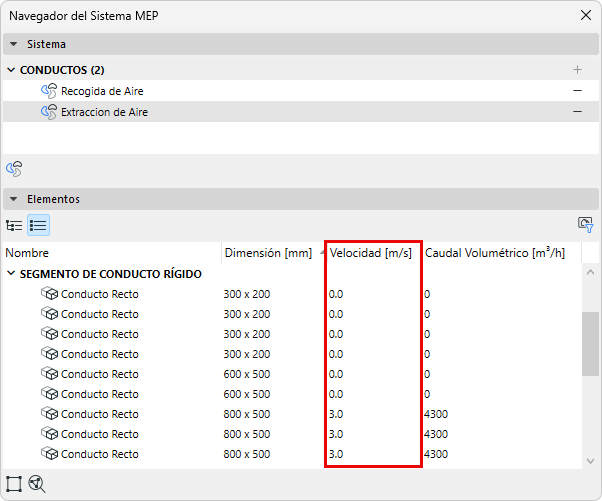Image resolution: width=602 pixels, height=501 pixels.
Task: Select the first Conducto Recto 800 x 500
Action: [x=292, y=414]
